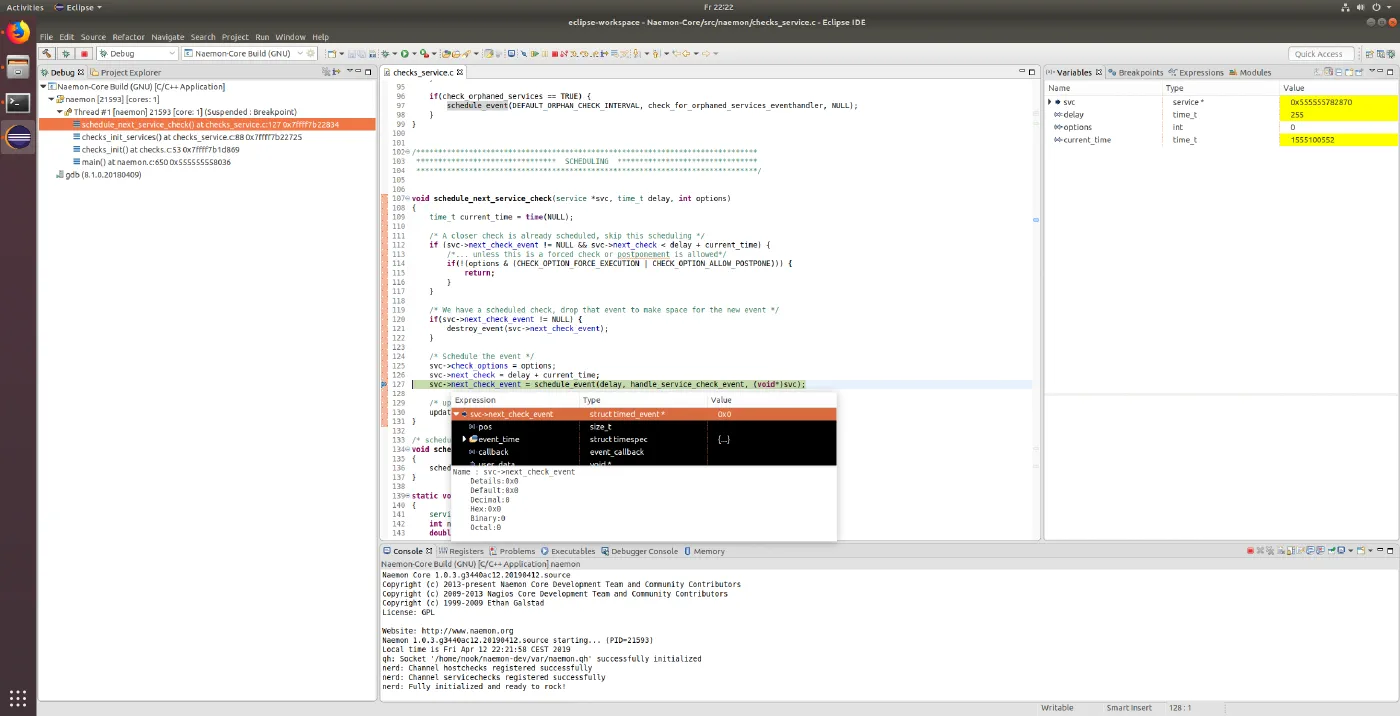Open the Expressions tab
1400x716 pixels.
coord(1197,72)
